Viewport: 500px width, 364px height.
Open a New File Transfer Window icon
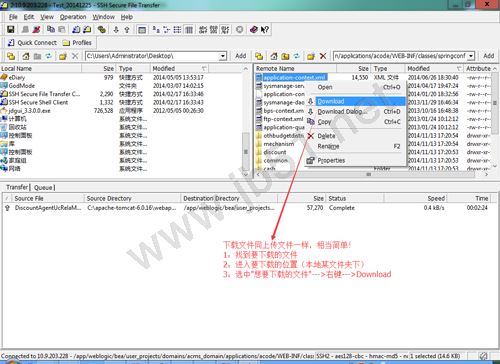click(87, 30)
